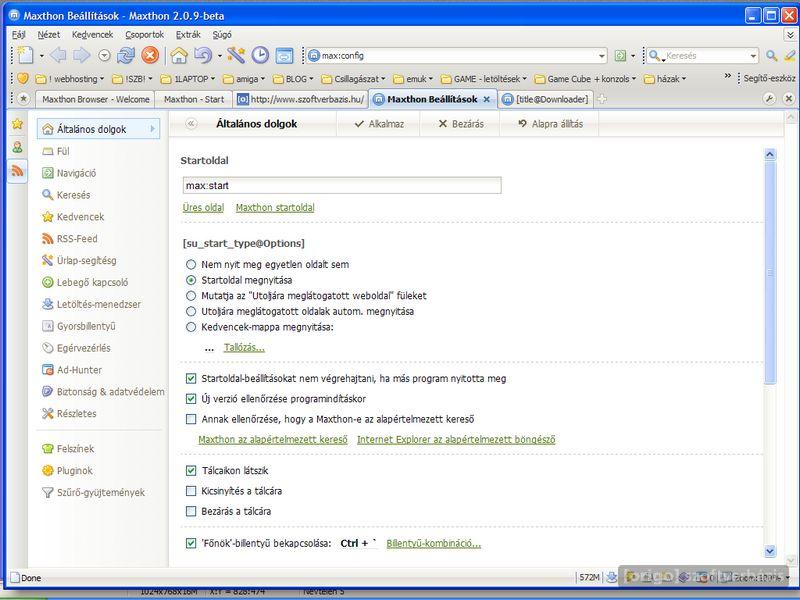Open the 'Biztonság & adatvédelem' settings section
Screen dimensions: 800x600
point(103,392)
